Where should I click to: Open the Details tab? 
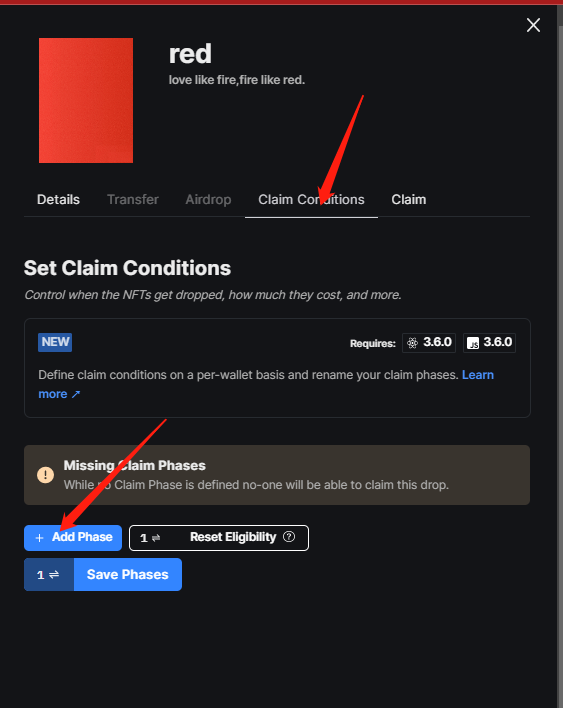point(58,200)
